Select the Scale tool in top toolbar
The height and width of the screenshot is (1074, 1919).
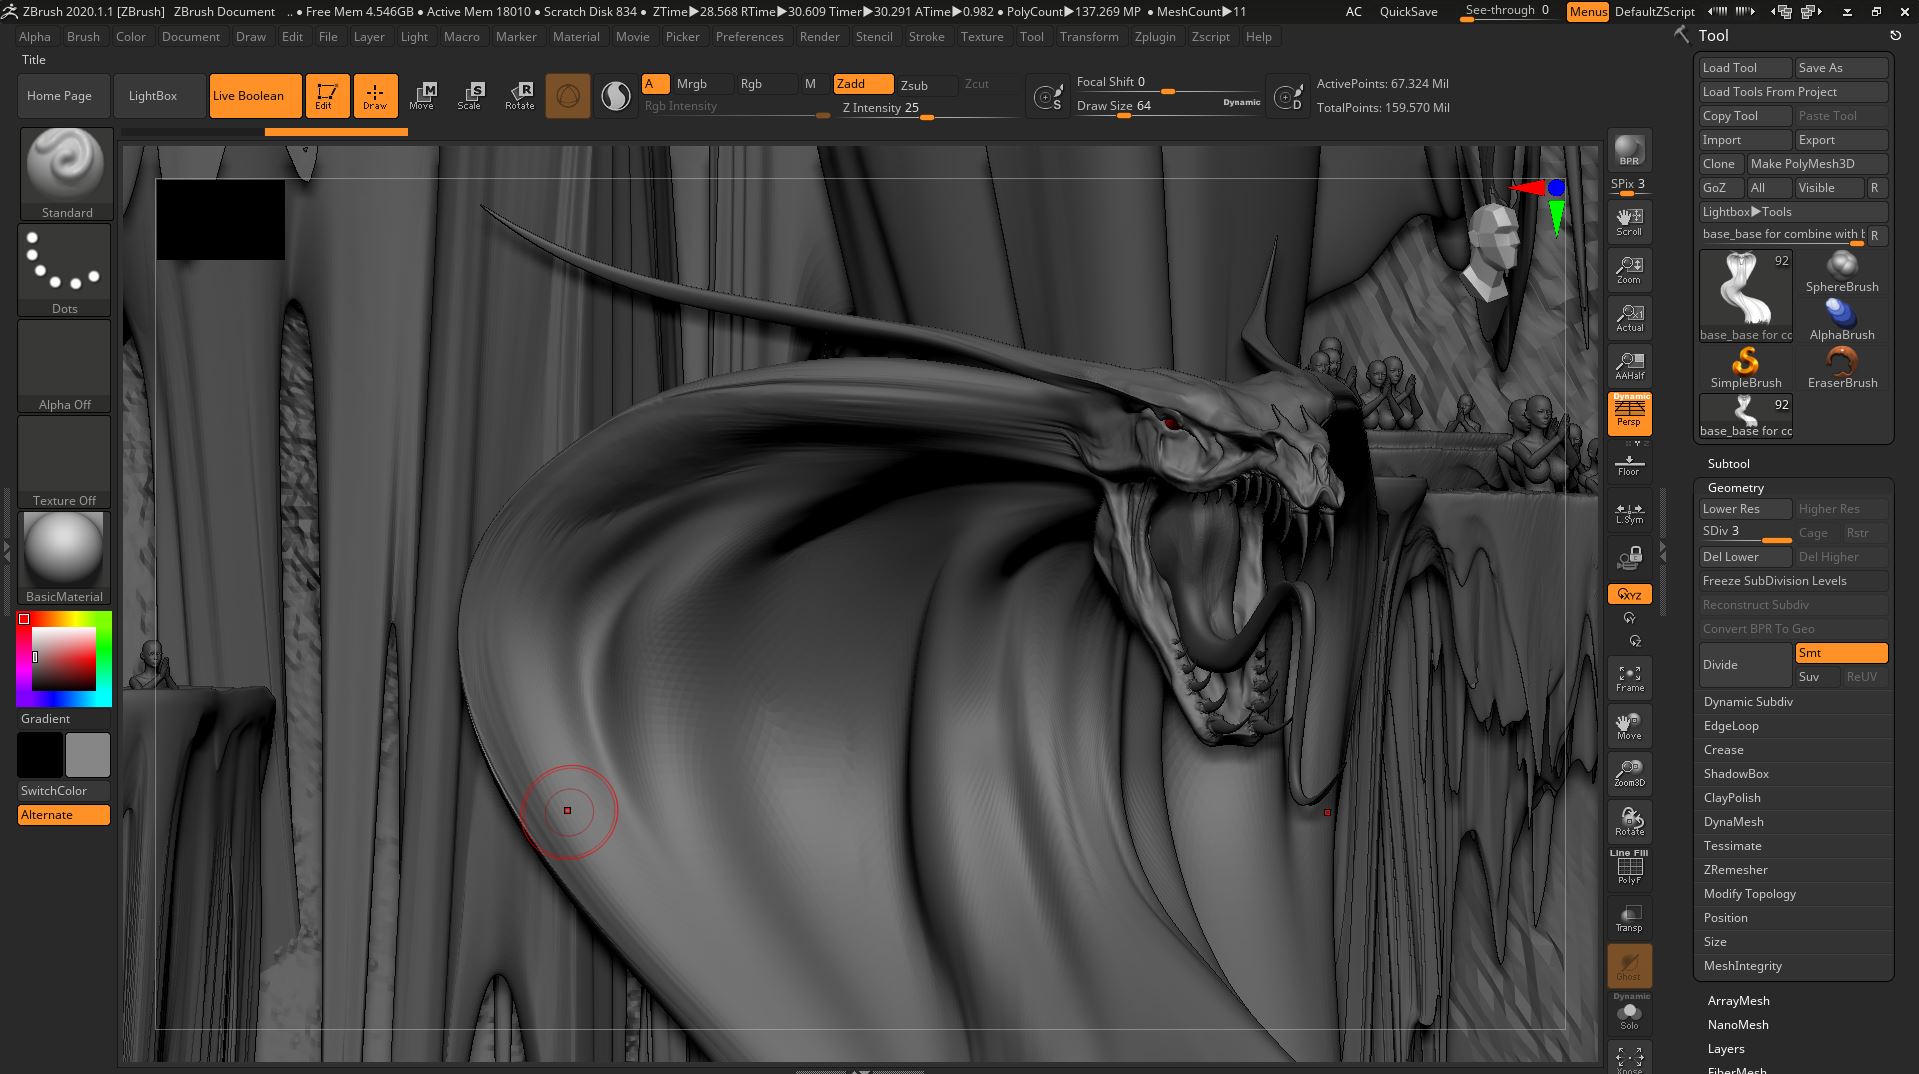469,96
